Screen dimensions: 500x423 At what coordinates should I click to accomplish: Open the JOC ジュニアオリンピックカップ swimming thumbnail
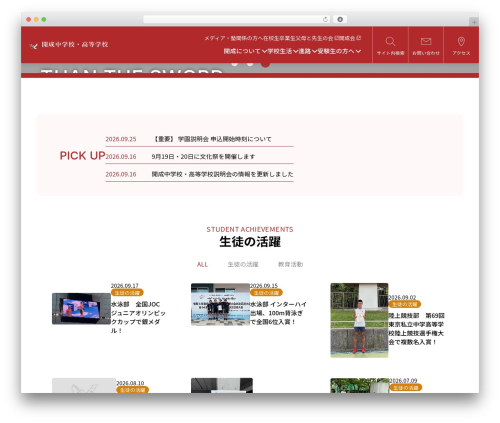click(81, 309)
